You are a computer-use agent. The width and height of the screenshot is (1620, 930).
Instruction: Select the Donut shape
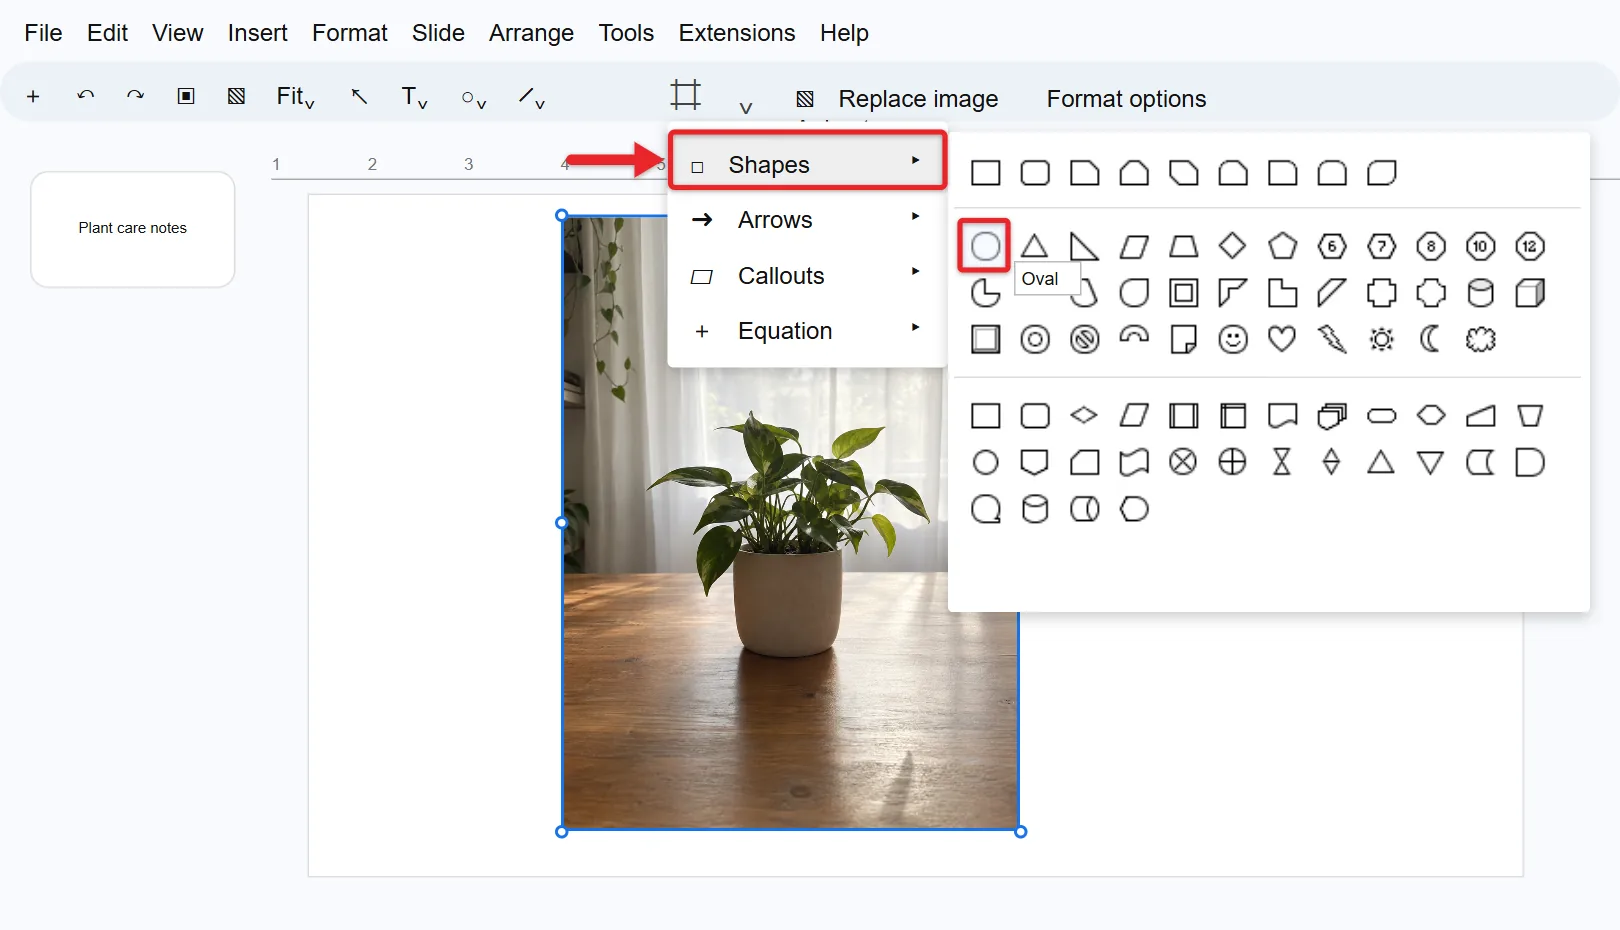[x=1035, y=339]
